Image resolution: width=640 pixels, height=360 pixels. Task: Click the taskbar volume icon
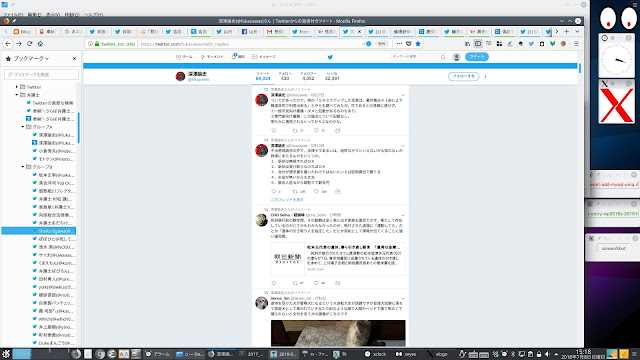coord(547,354)
